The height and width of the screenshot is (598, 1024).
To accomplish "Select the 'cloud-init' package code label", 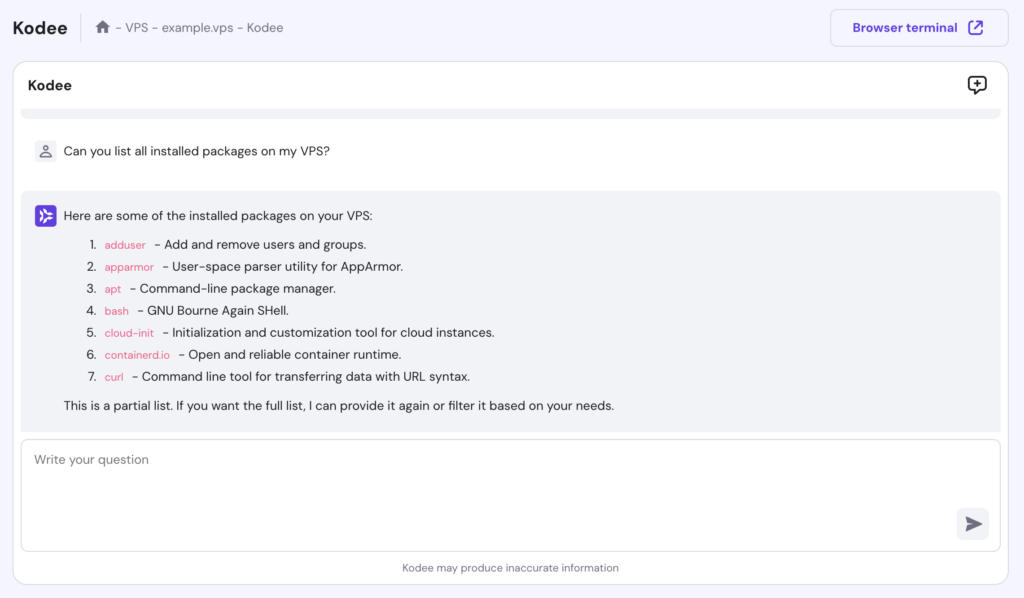I will pyautogui.click(x=129, y=333).
